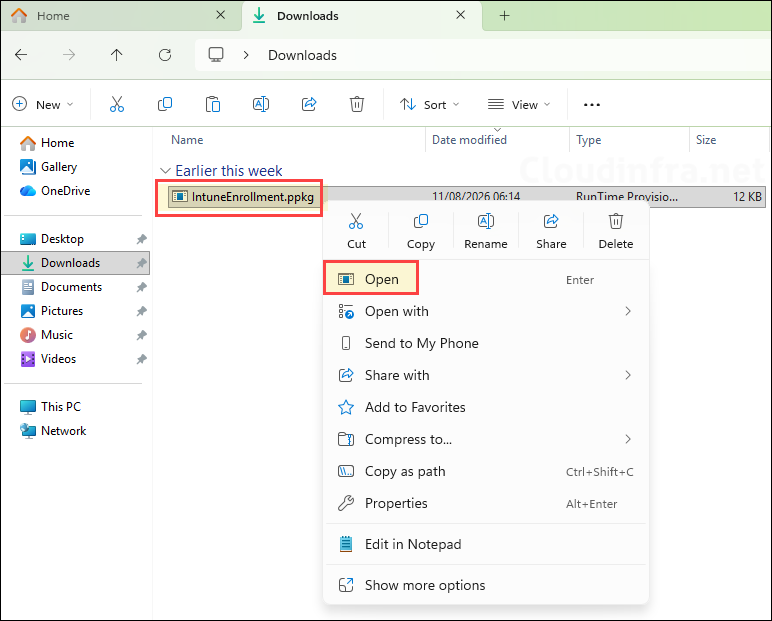Open the New dropdown menu

(43, 104)
